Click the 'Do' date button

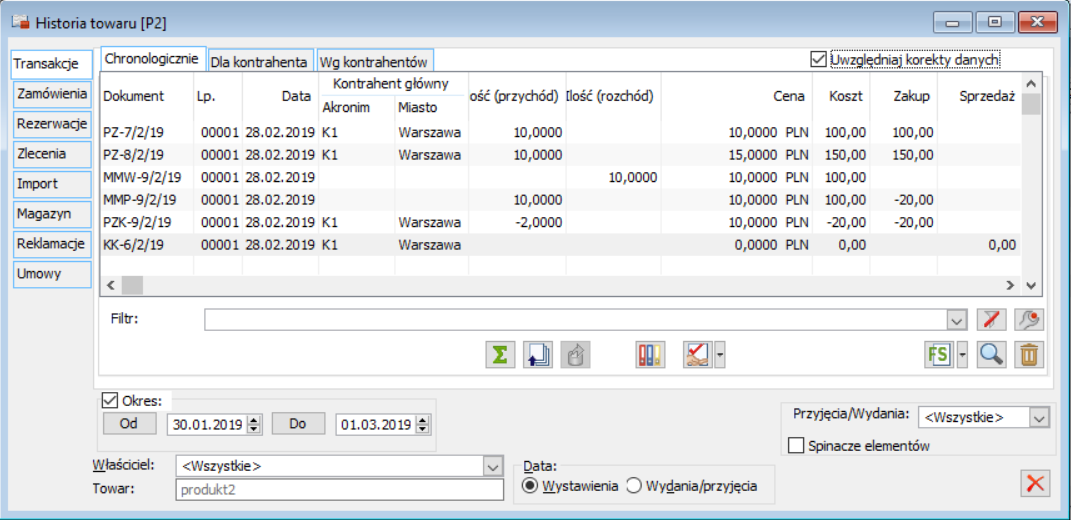point(297,423)
